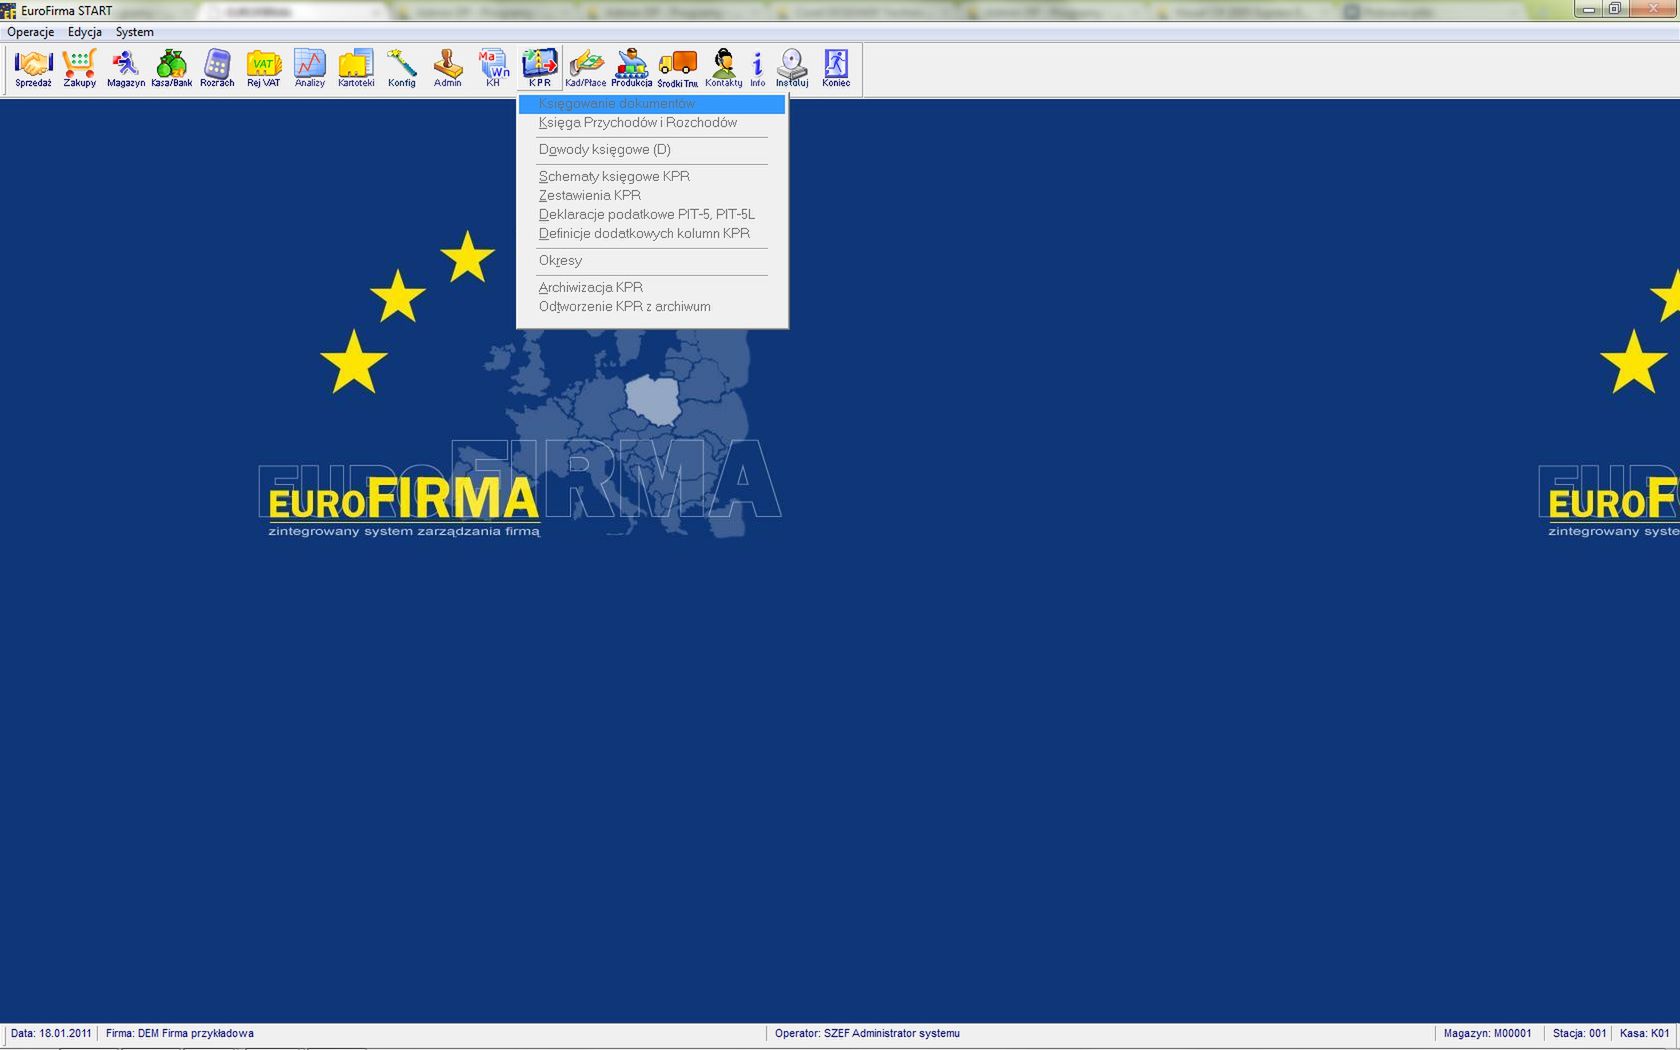The width and height of the screenshot is (1680, 1050).
Task: Open the Admin stamp icon
Action: 447,68
